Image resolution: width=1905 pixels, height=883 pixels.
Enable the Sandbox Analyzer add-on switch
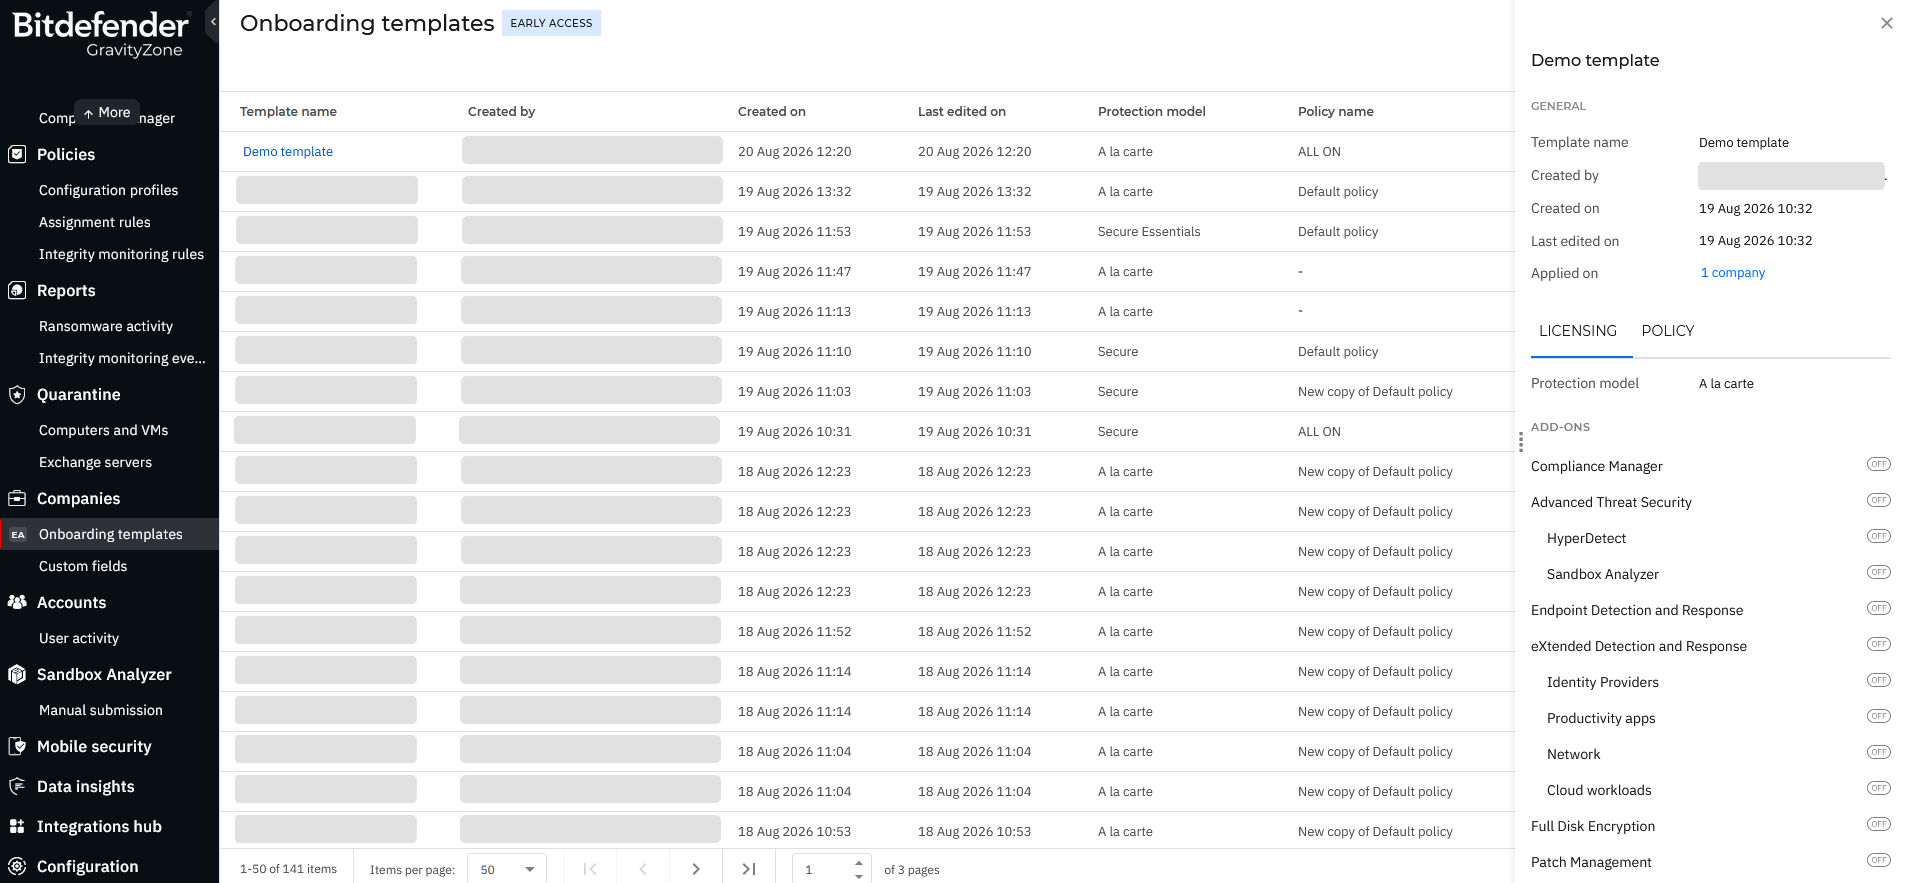tap(1879, 572)
